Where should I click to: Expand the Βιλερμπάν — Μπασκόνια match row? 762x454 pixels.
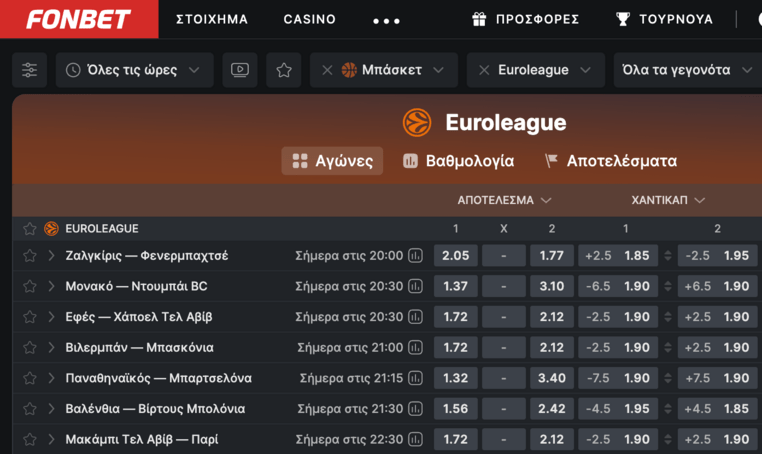51,348
